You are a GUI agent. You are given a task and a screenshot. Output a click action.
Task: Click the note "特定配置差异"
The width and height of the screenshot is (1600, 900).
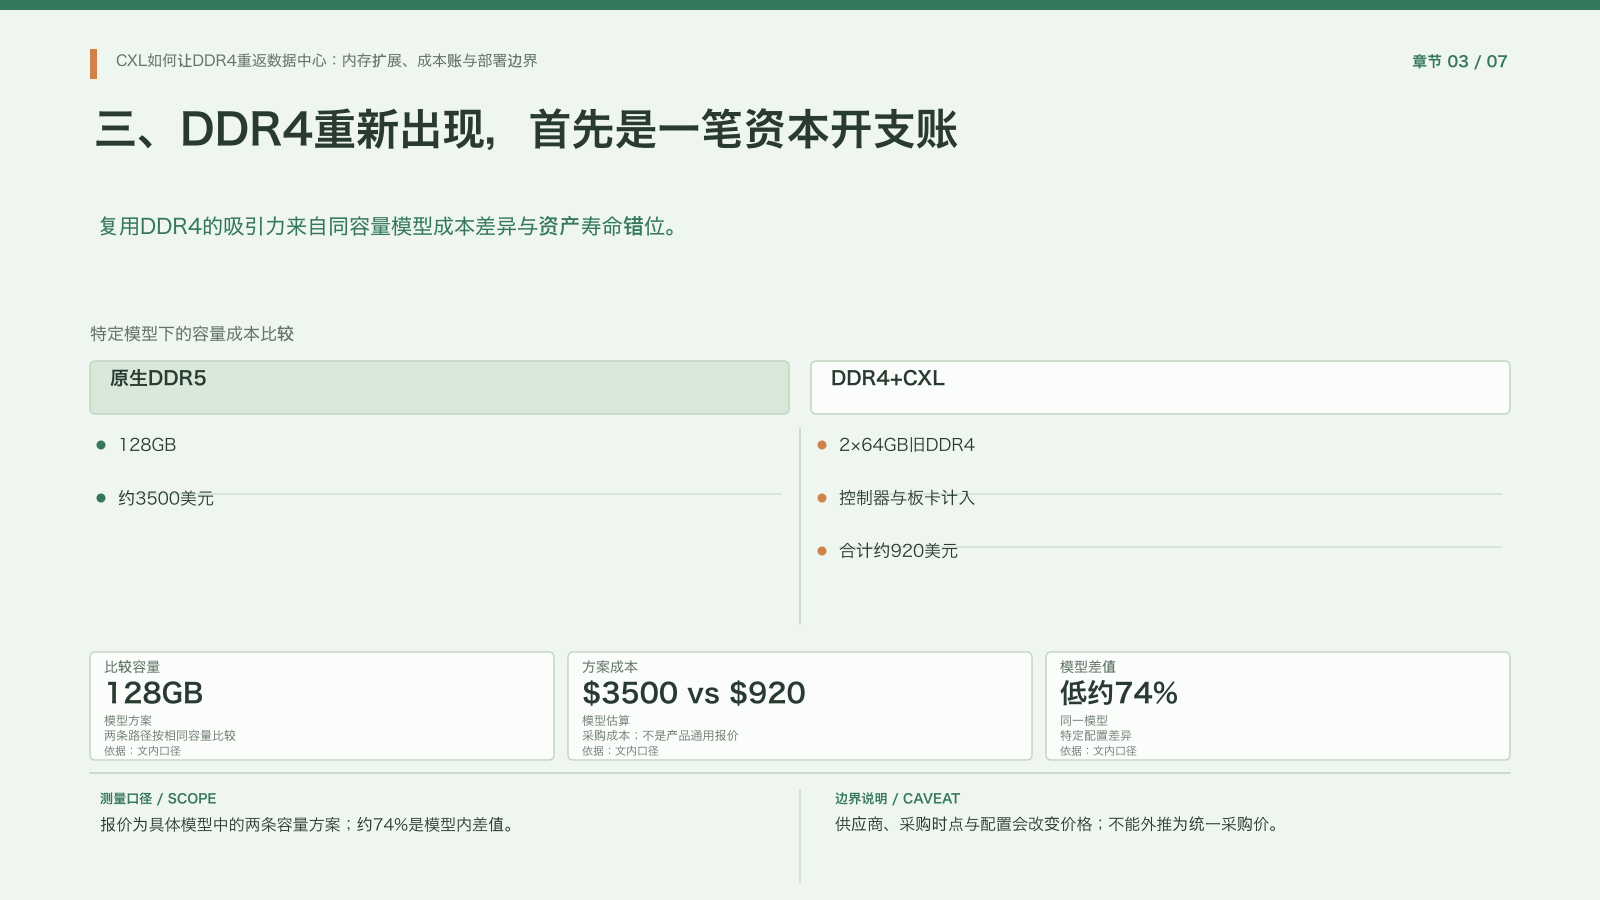tap(1096, 735)
